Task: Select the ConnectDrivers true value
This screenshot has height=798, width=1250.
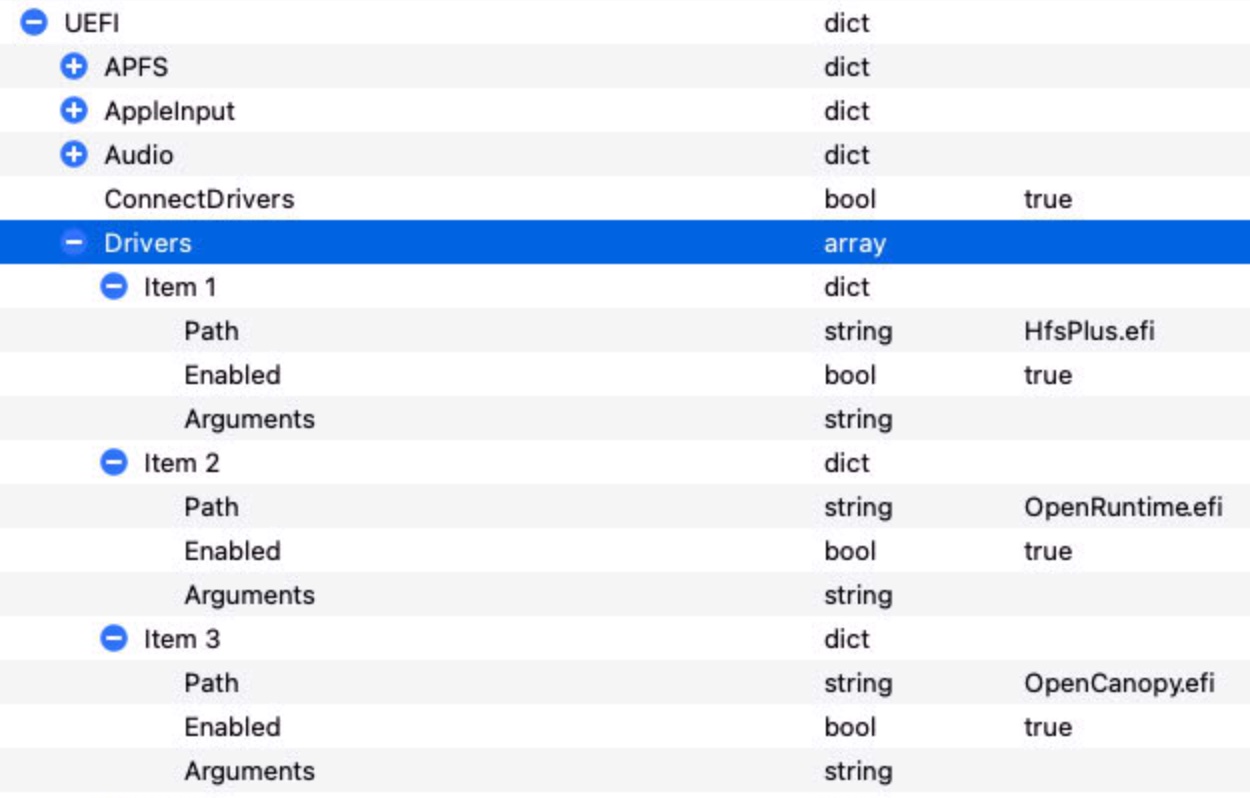Action: pyautogui.click(x=1047, y=199)
